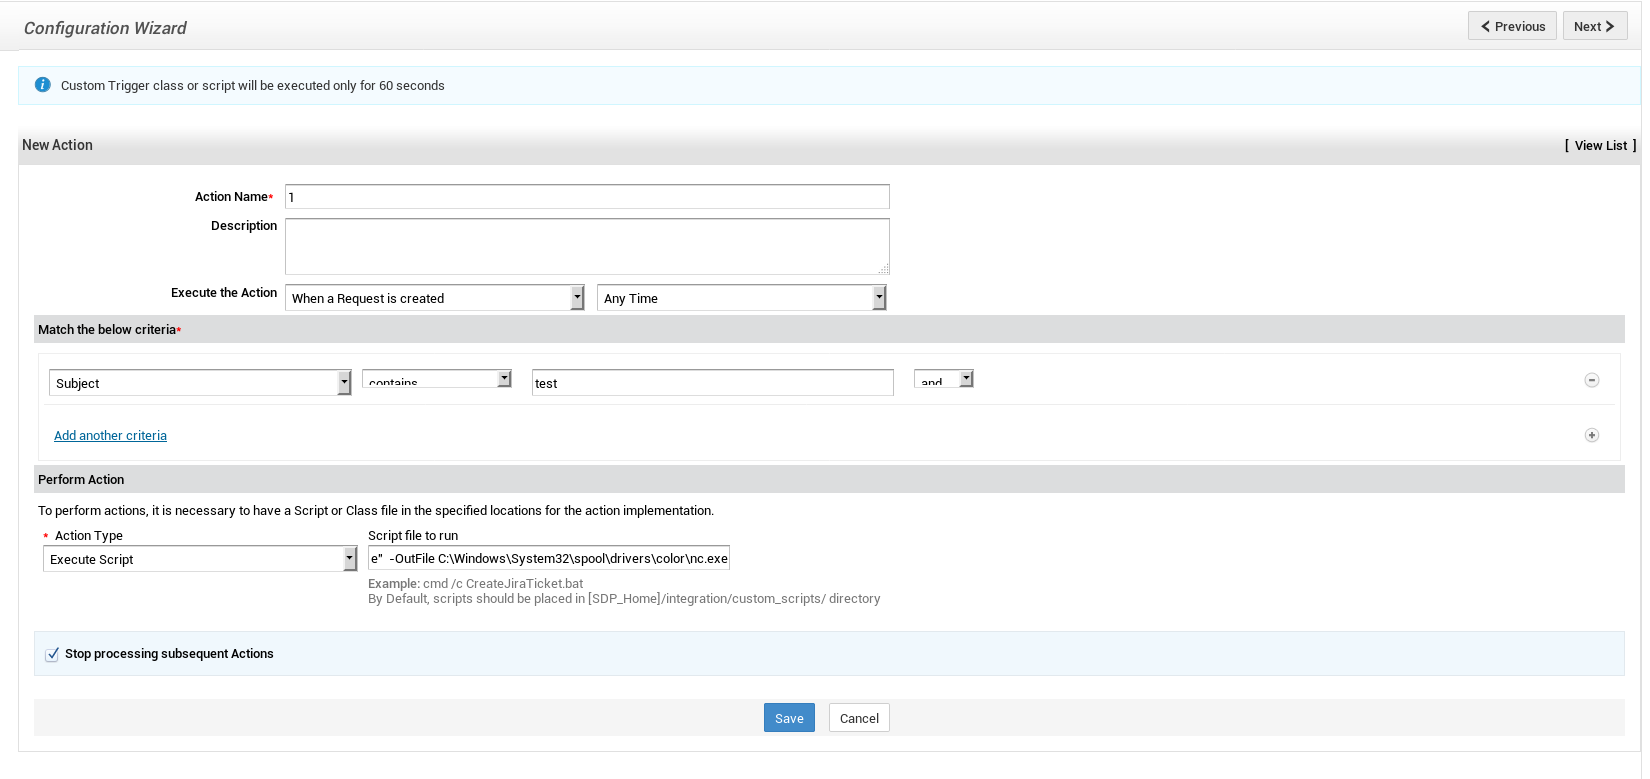Open the View List link
Viewport: 1650px width, 779px height.
tap(1600, 146)
